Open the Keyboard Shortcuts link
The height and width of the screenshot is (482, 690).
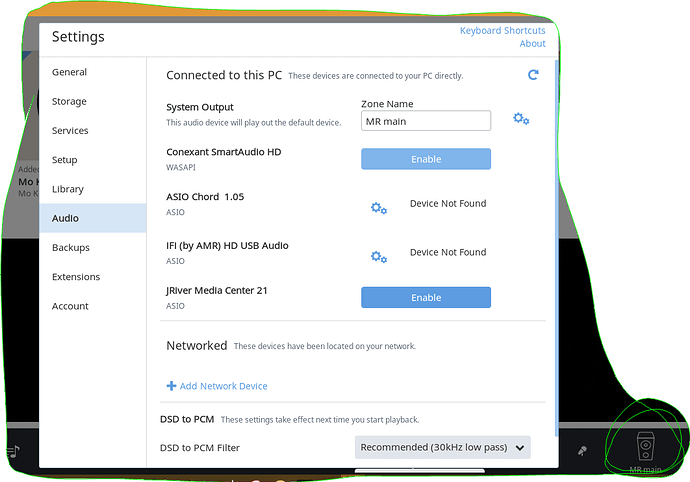(503, 31)
